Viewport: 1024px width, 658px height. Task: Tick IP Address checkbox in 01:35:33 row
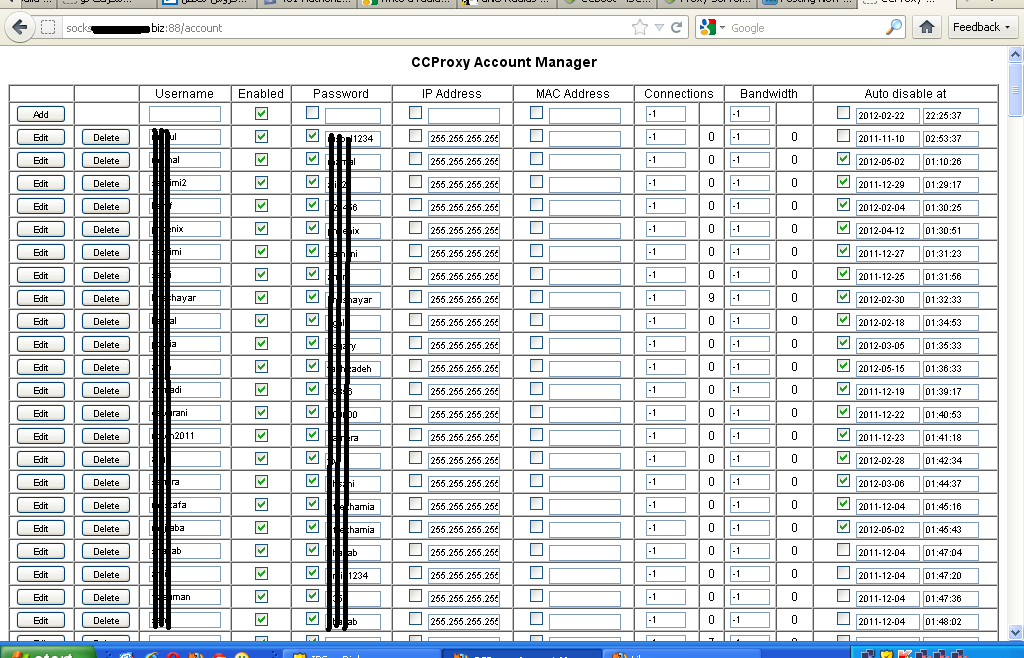tap(415, 343)
